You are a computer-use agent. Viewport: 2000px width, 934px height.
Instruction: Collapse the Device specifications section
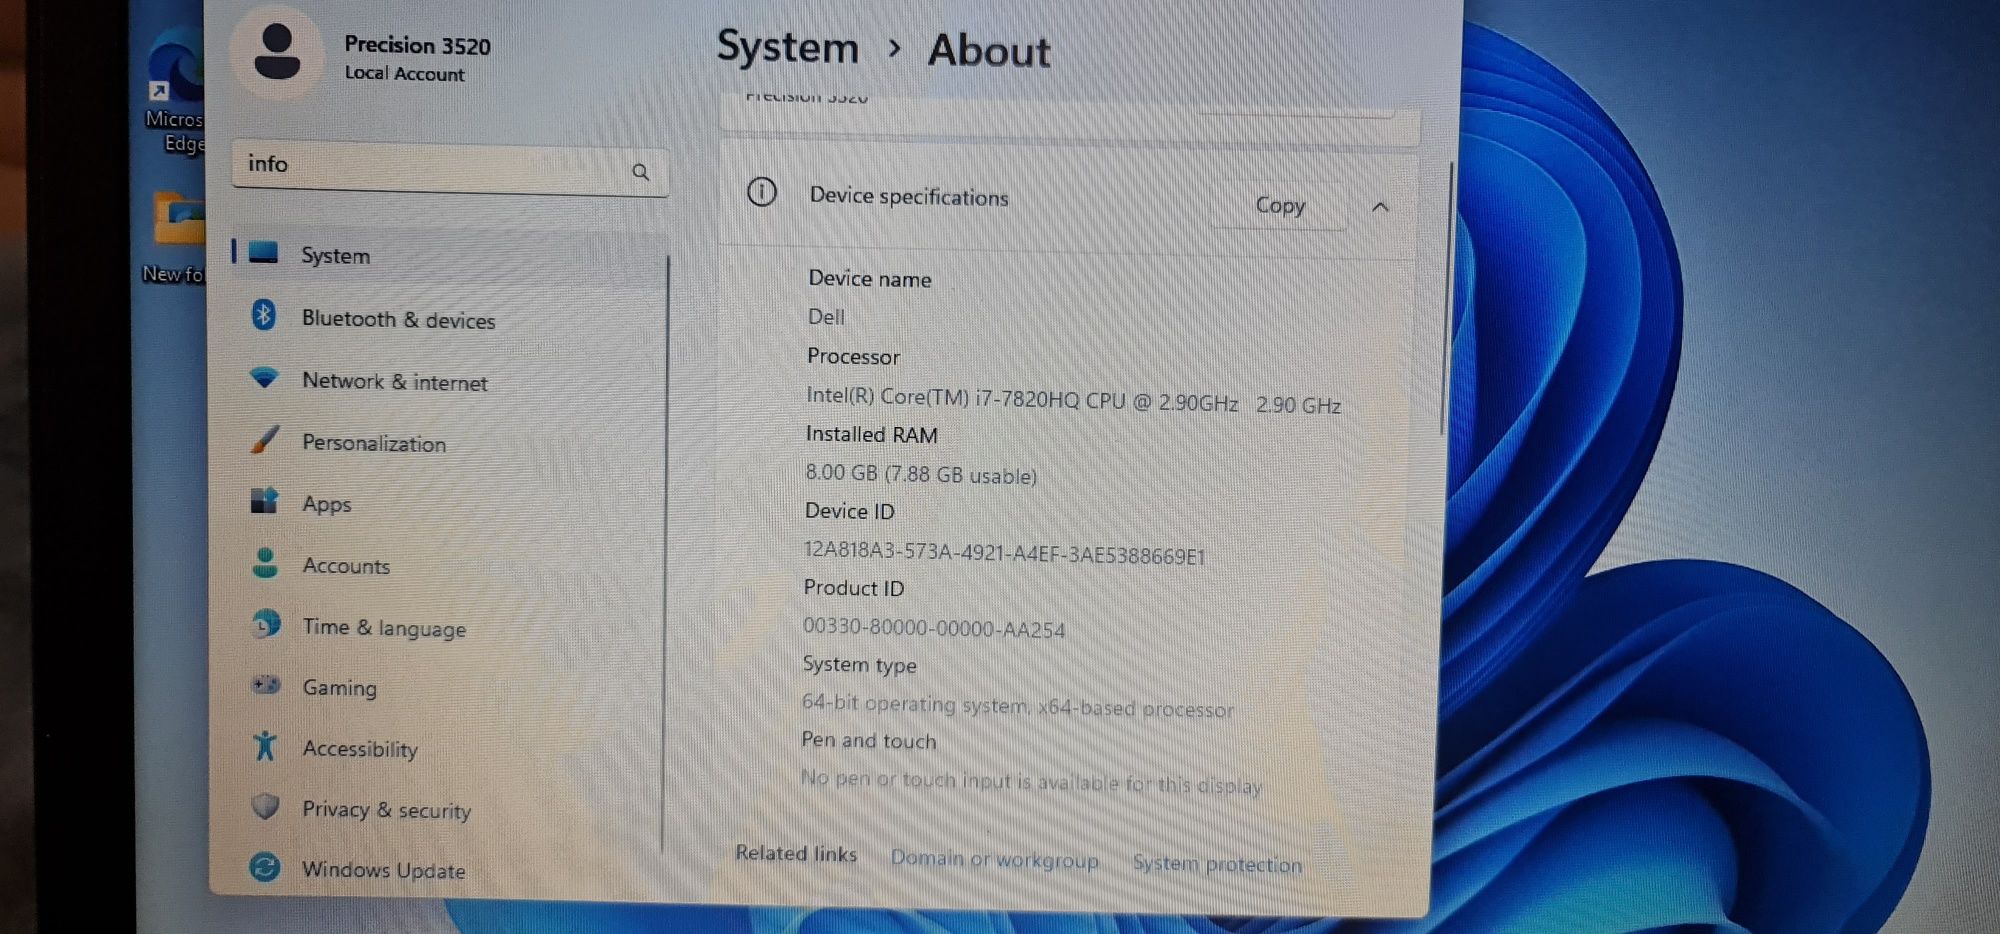tap(1381, 207)
